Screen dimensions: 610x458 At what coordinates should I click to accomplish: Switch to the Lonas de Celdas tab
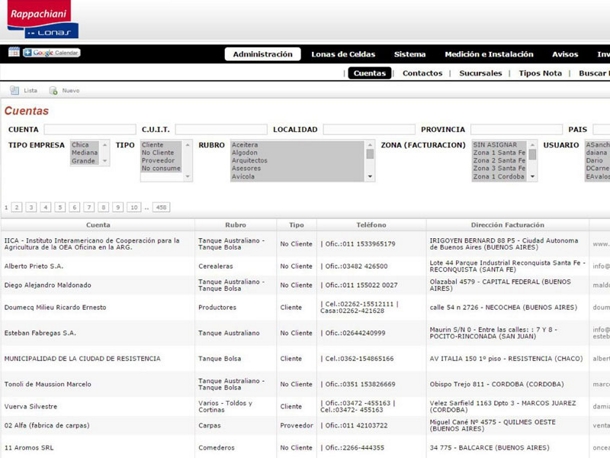[343, 55]
